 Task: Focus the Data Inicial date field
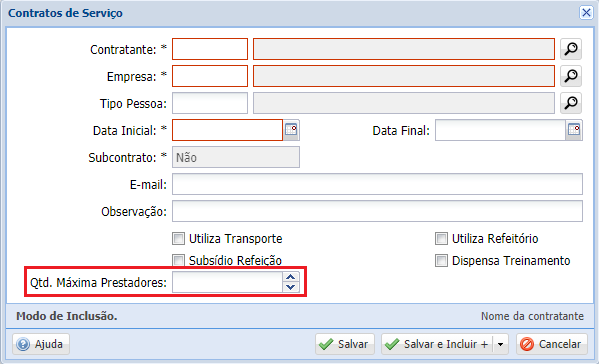tap(227, 130)
